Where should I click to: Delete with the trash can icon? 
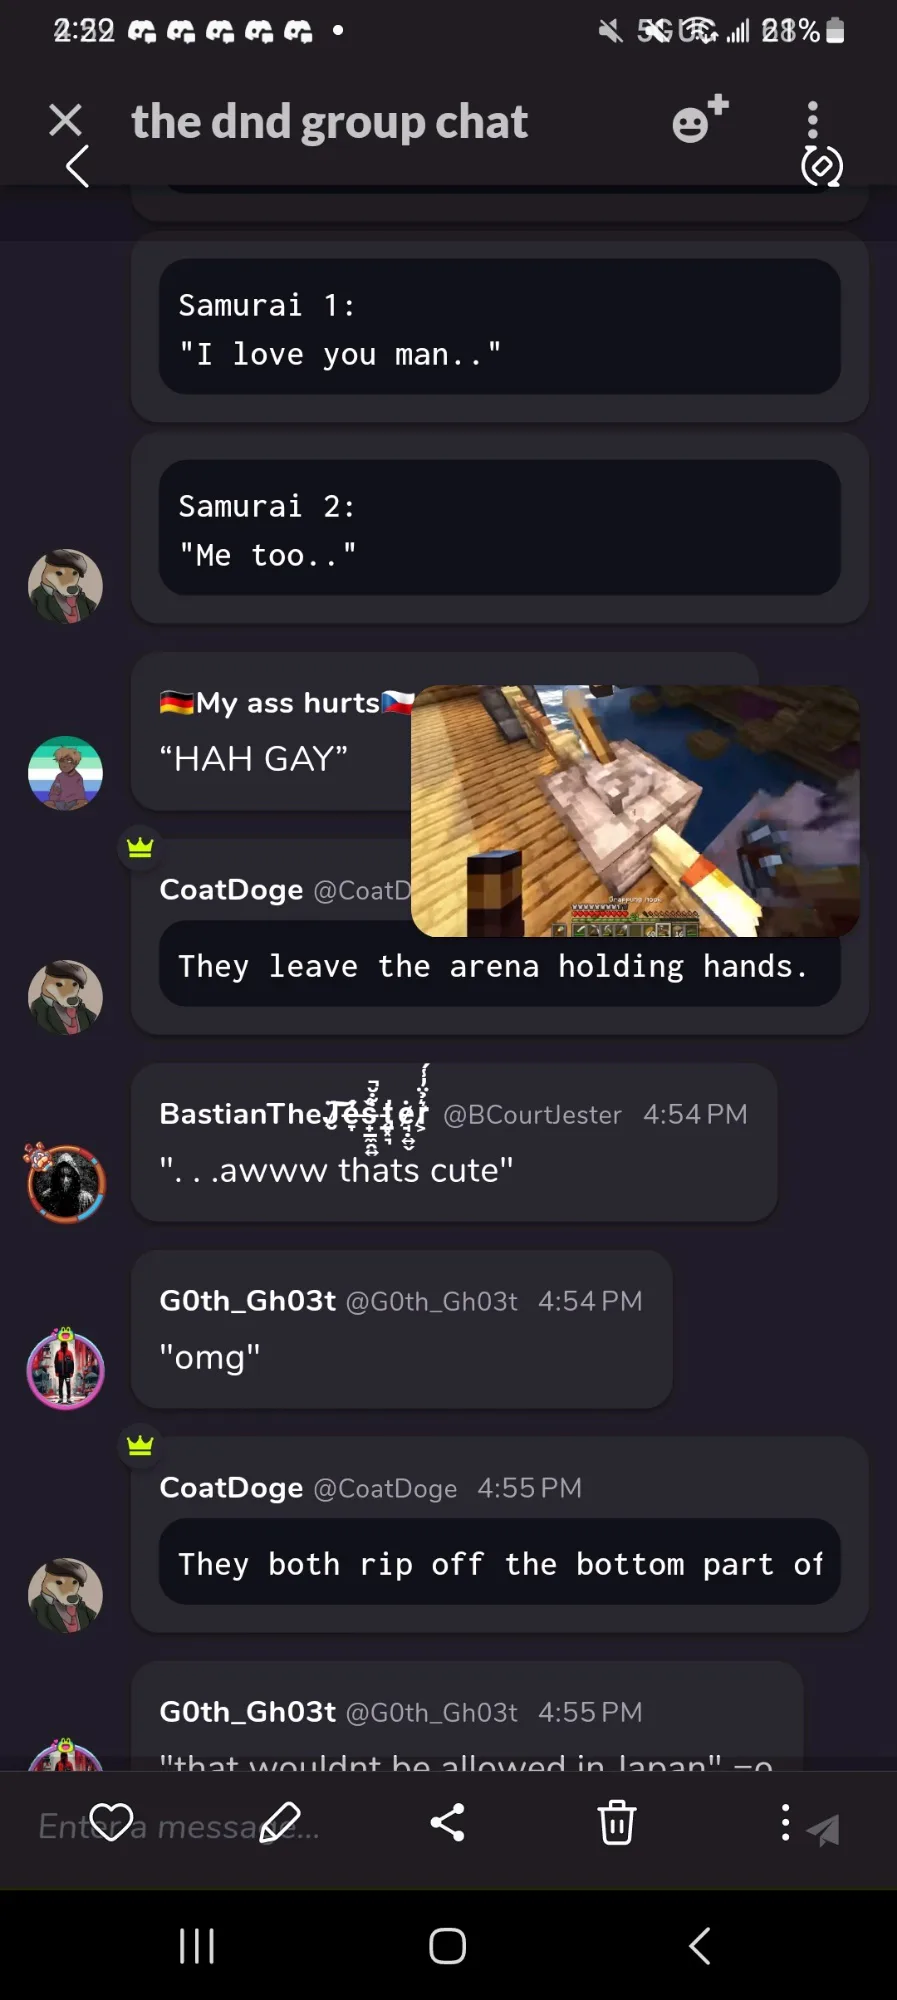616,1822
